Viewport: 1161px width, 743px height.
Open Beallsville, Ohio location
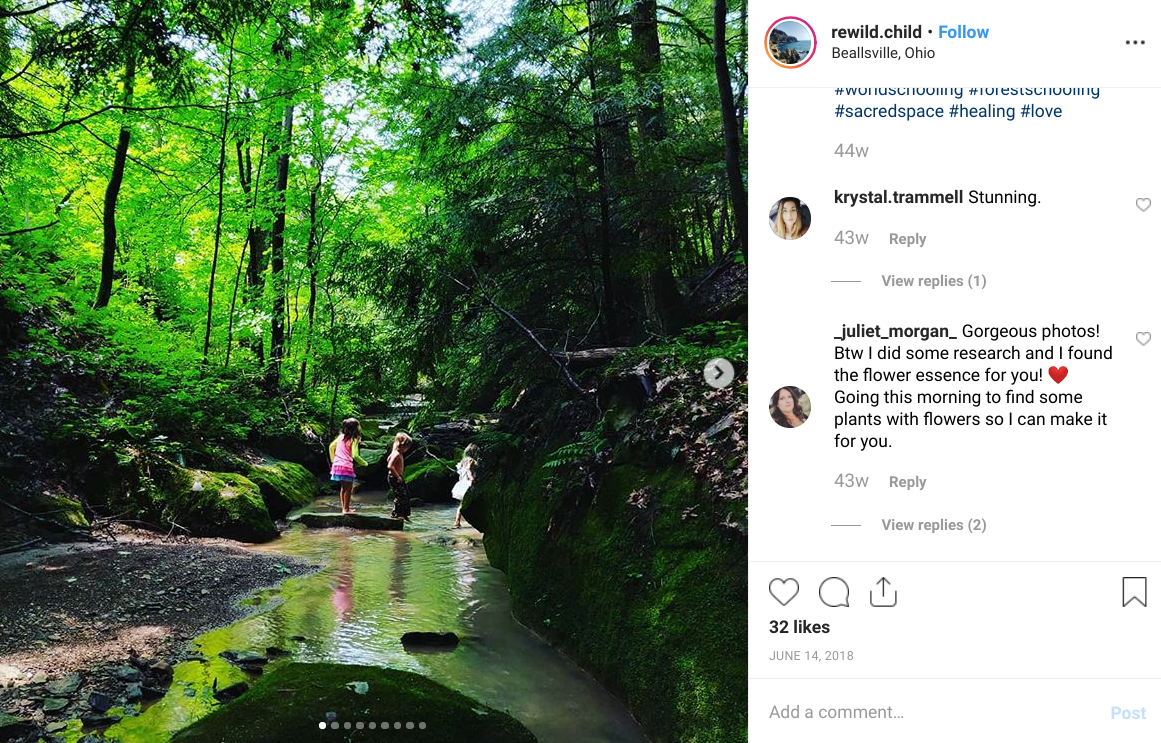883,54
